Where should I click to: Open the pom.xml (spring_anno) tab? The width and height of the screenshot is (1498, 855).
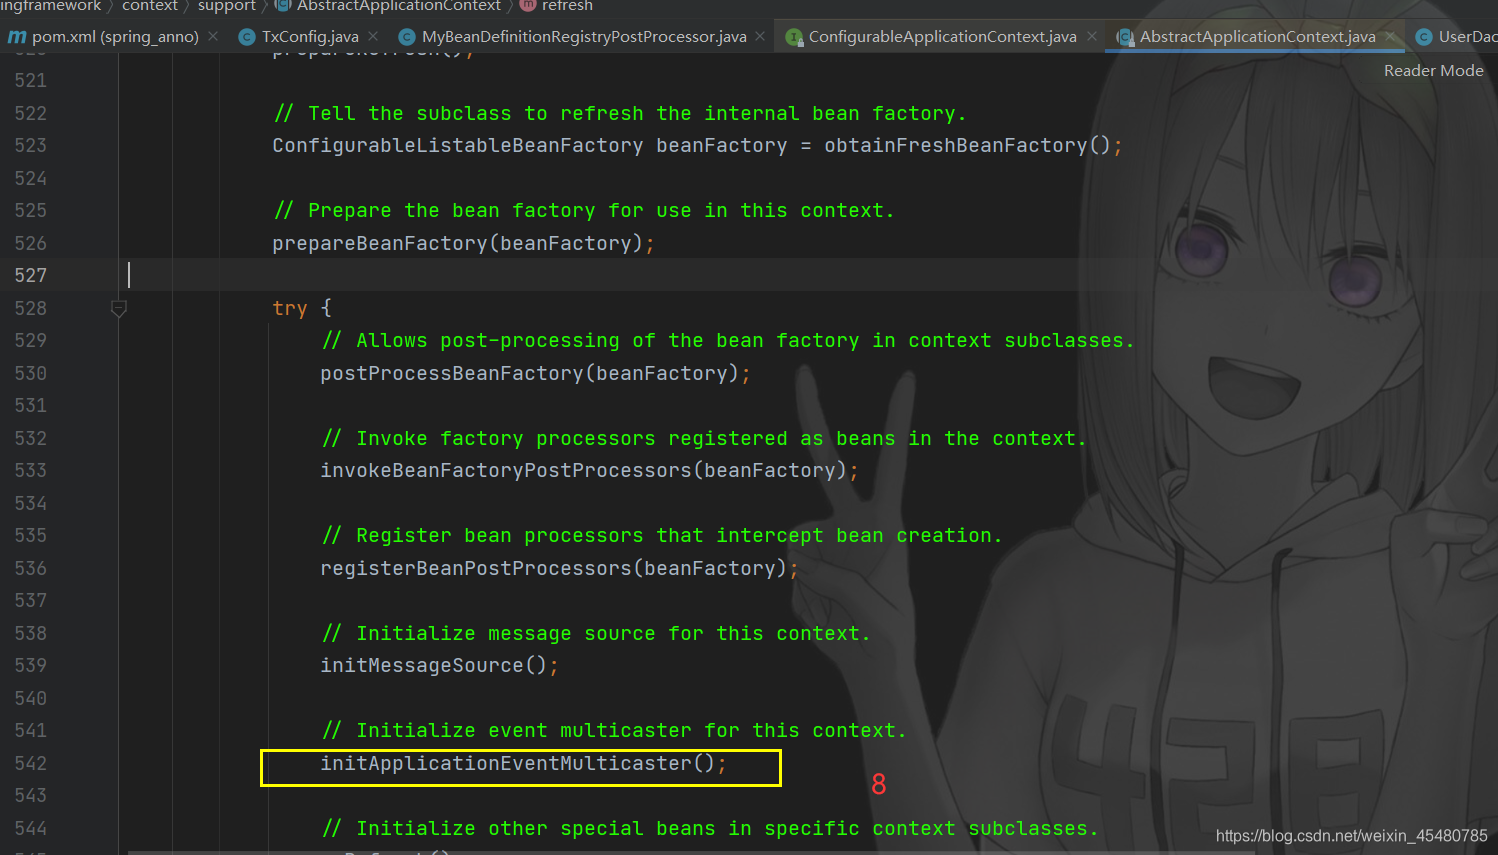115,37
